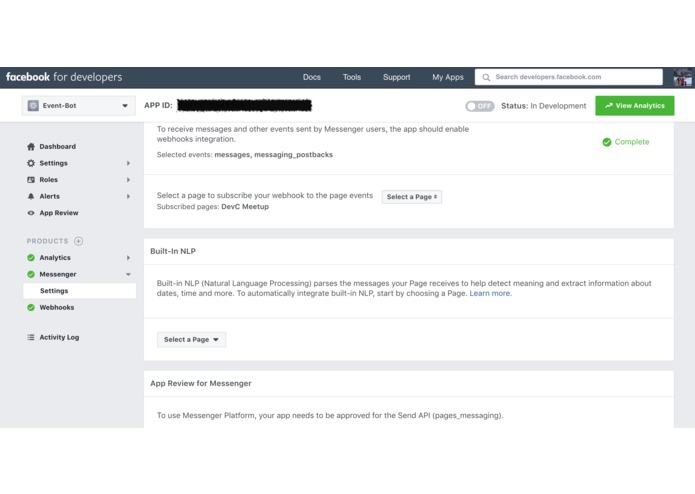This screenshot has width=695, height=494.
Task: Open Activity Log in the sidebar
Action: (x=59, y=337)
